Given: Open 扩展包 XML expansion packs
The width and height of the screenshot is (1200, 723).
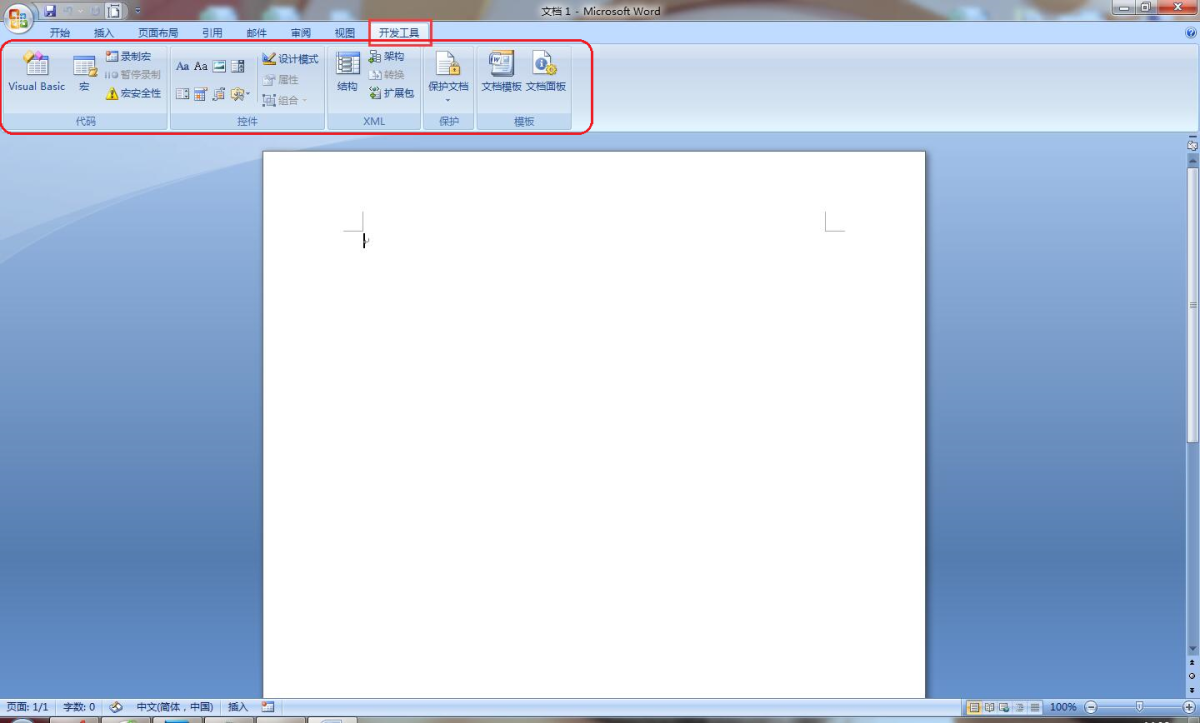Looking at the screenshot, I should pos(391,93).
